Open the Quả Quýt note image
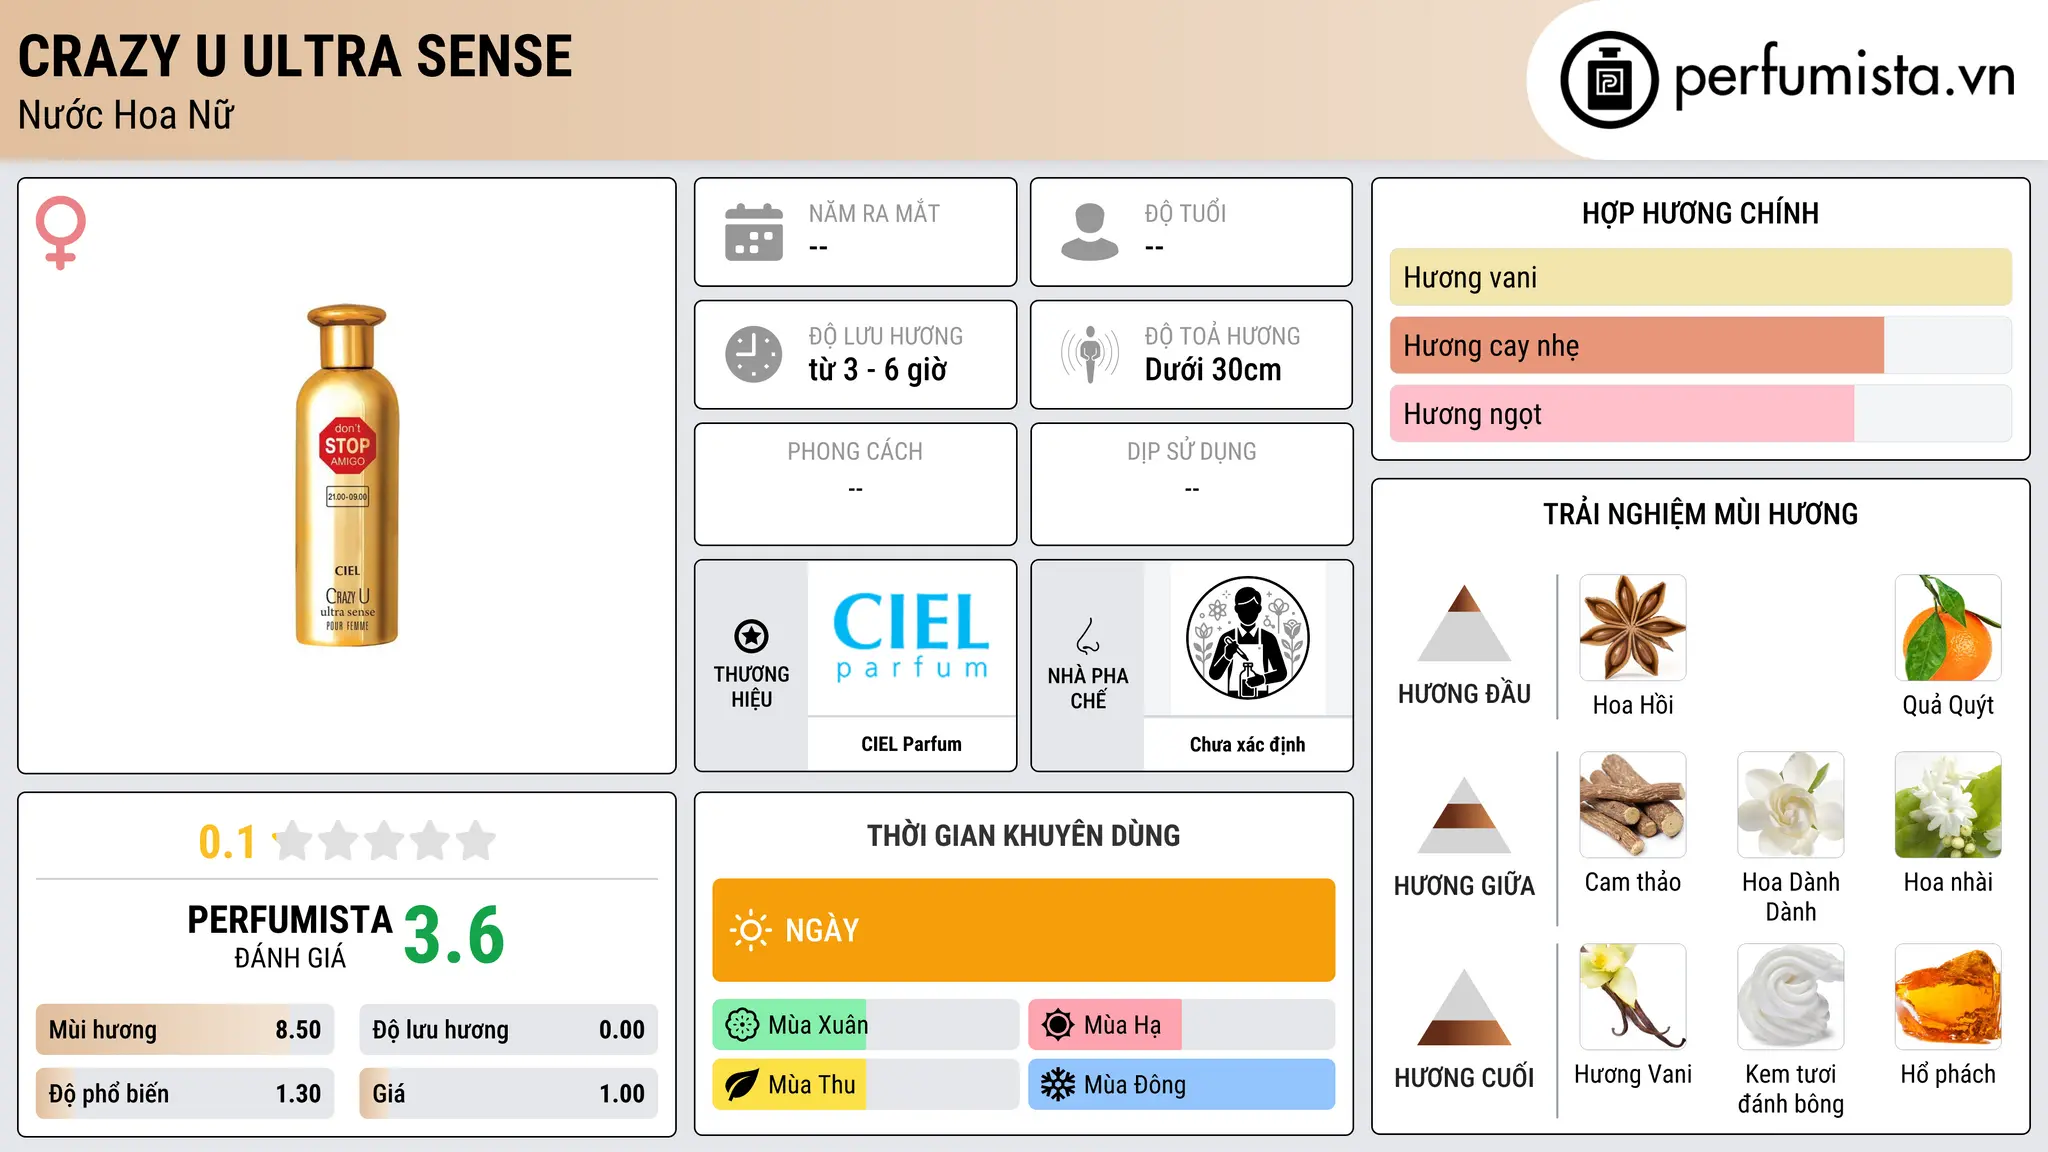2048x1152 pixels. pyautogui.click(x=1948, y=628)
